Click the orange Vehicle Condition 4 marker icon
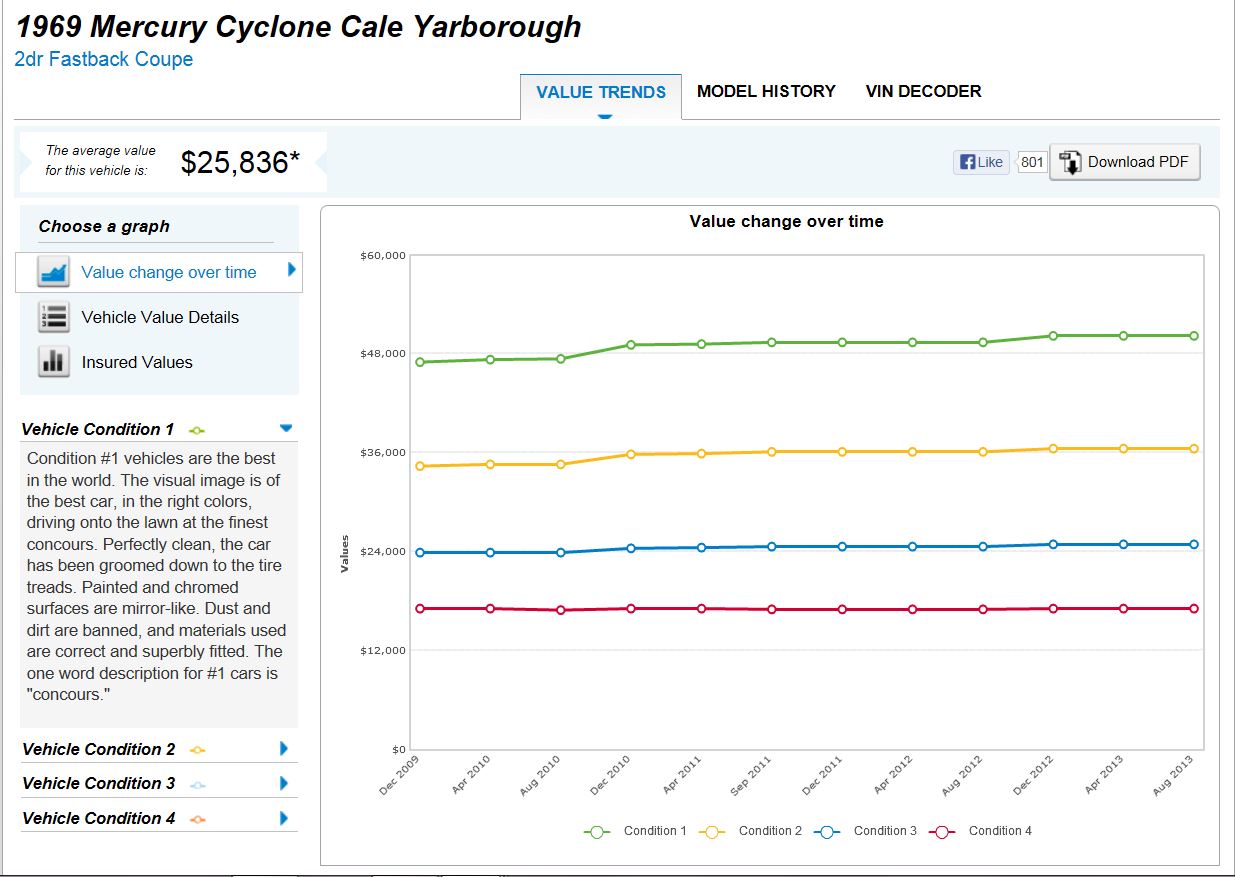This screenshot has height=877, width=1235. pyautogui.click(x=197, y=819)
